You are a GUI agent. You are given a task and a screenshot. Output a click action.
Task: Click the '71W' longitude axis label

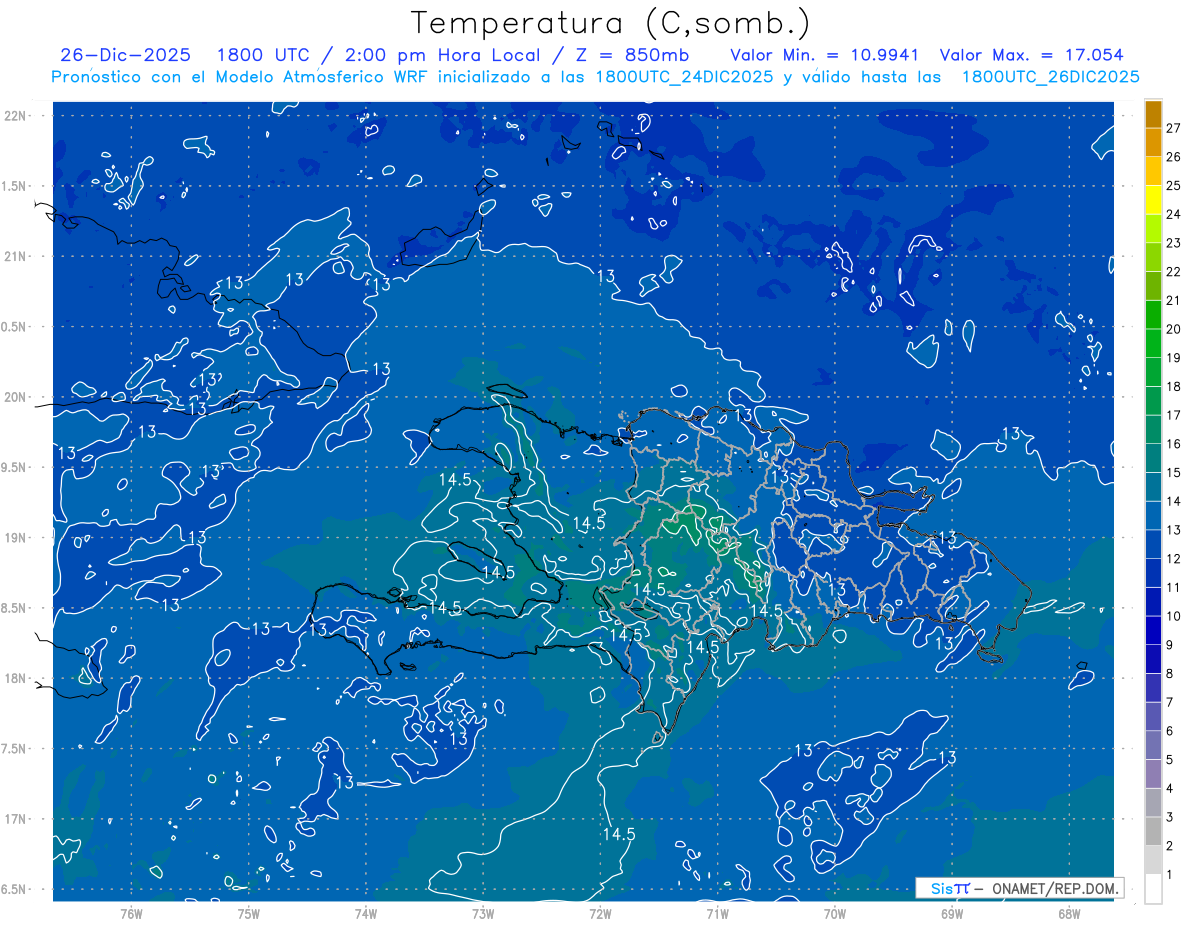coord(717,913)
